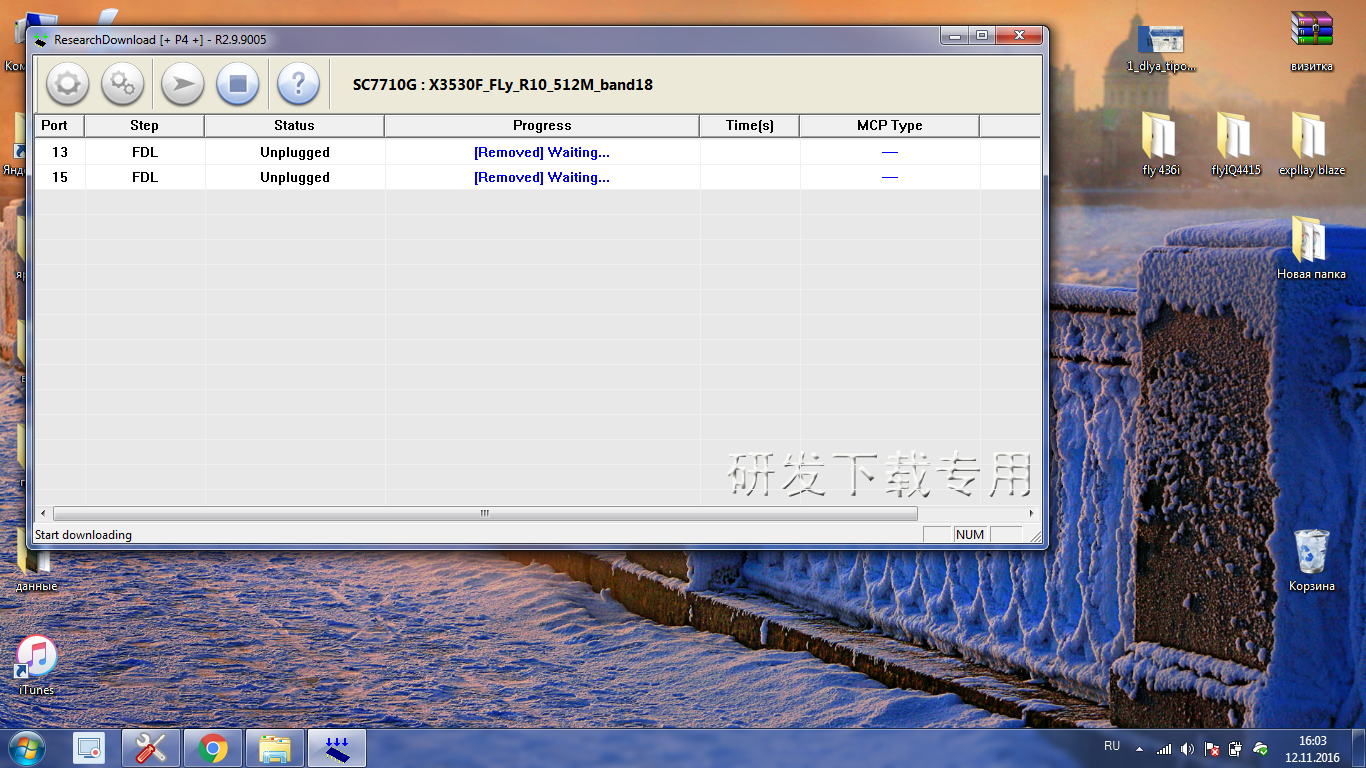Viewport: 1366px width, 768px height.
Task: Click the horizontal scrollbar left arrow
Action: tap(42, 513)
